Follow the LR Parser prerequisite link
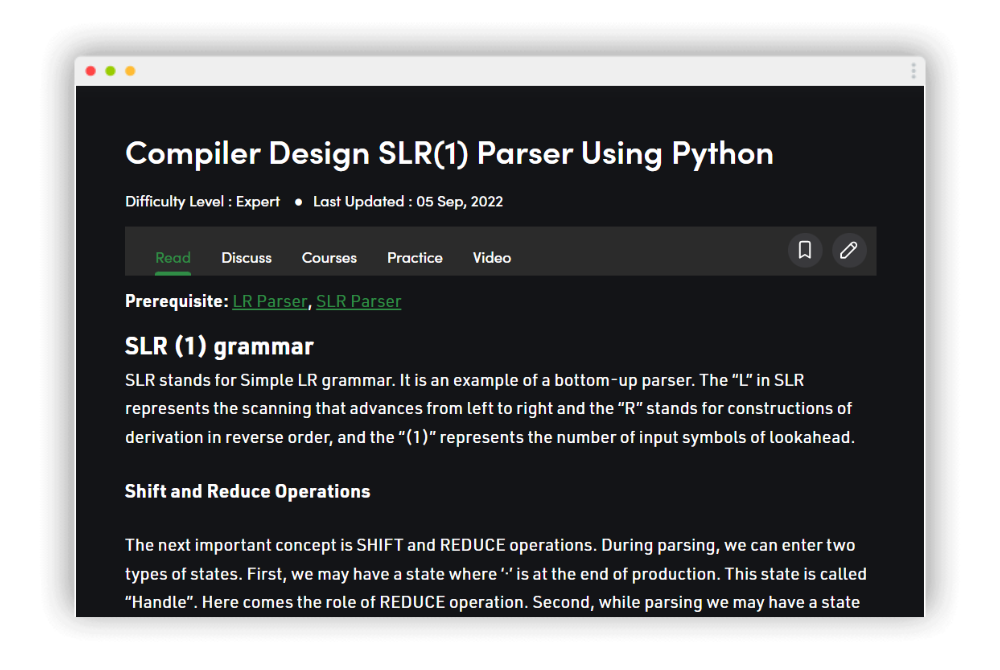The image size is (1000, 670). 269,301
